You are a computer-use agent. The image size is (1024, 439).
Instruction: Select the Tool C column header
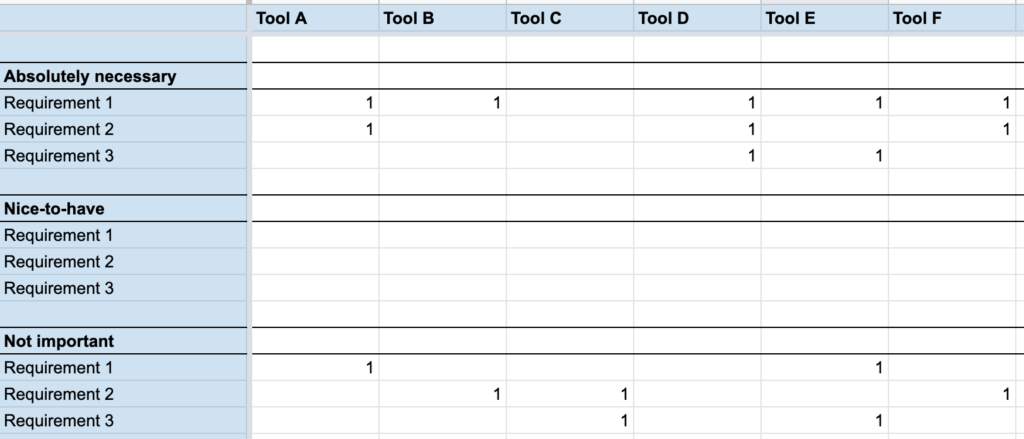(570, 18)
